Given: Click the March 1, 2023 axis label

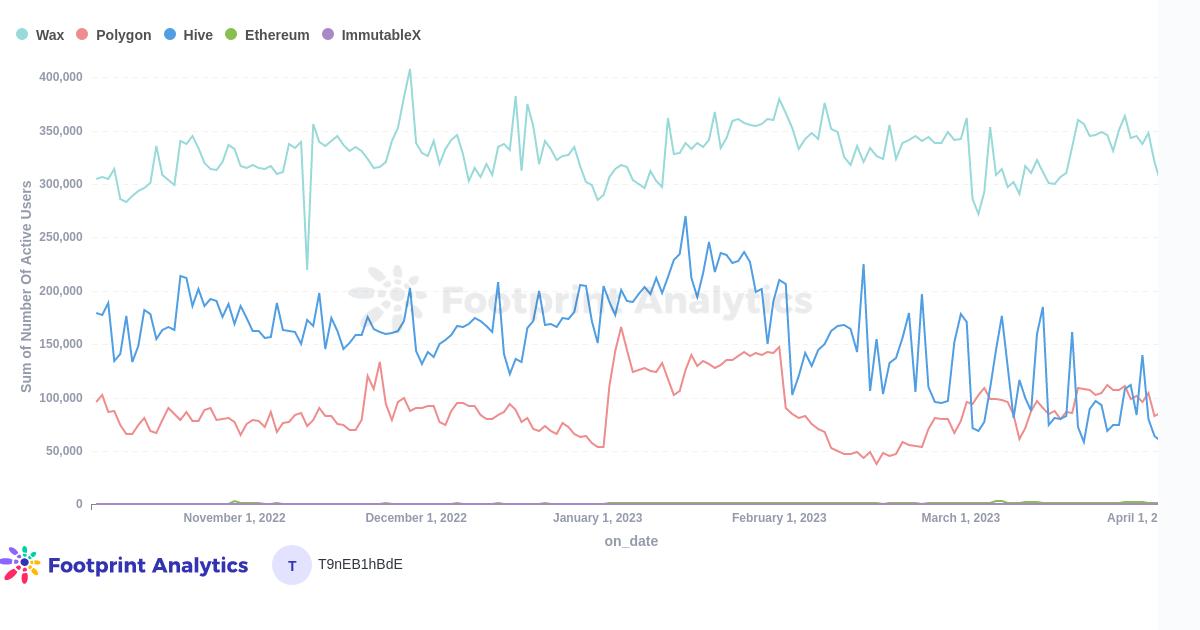Looking at the screenshot, I should (x=960, y=518).
